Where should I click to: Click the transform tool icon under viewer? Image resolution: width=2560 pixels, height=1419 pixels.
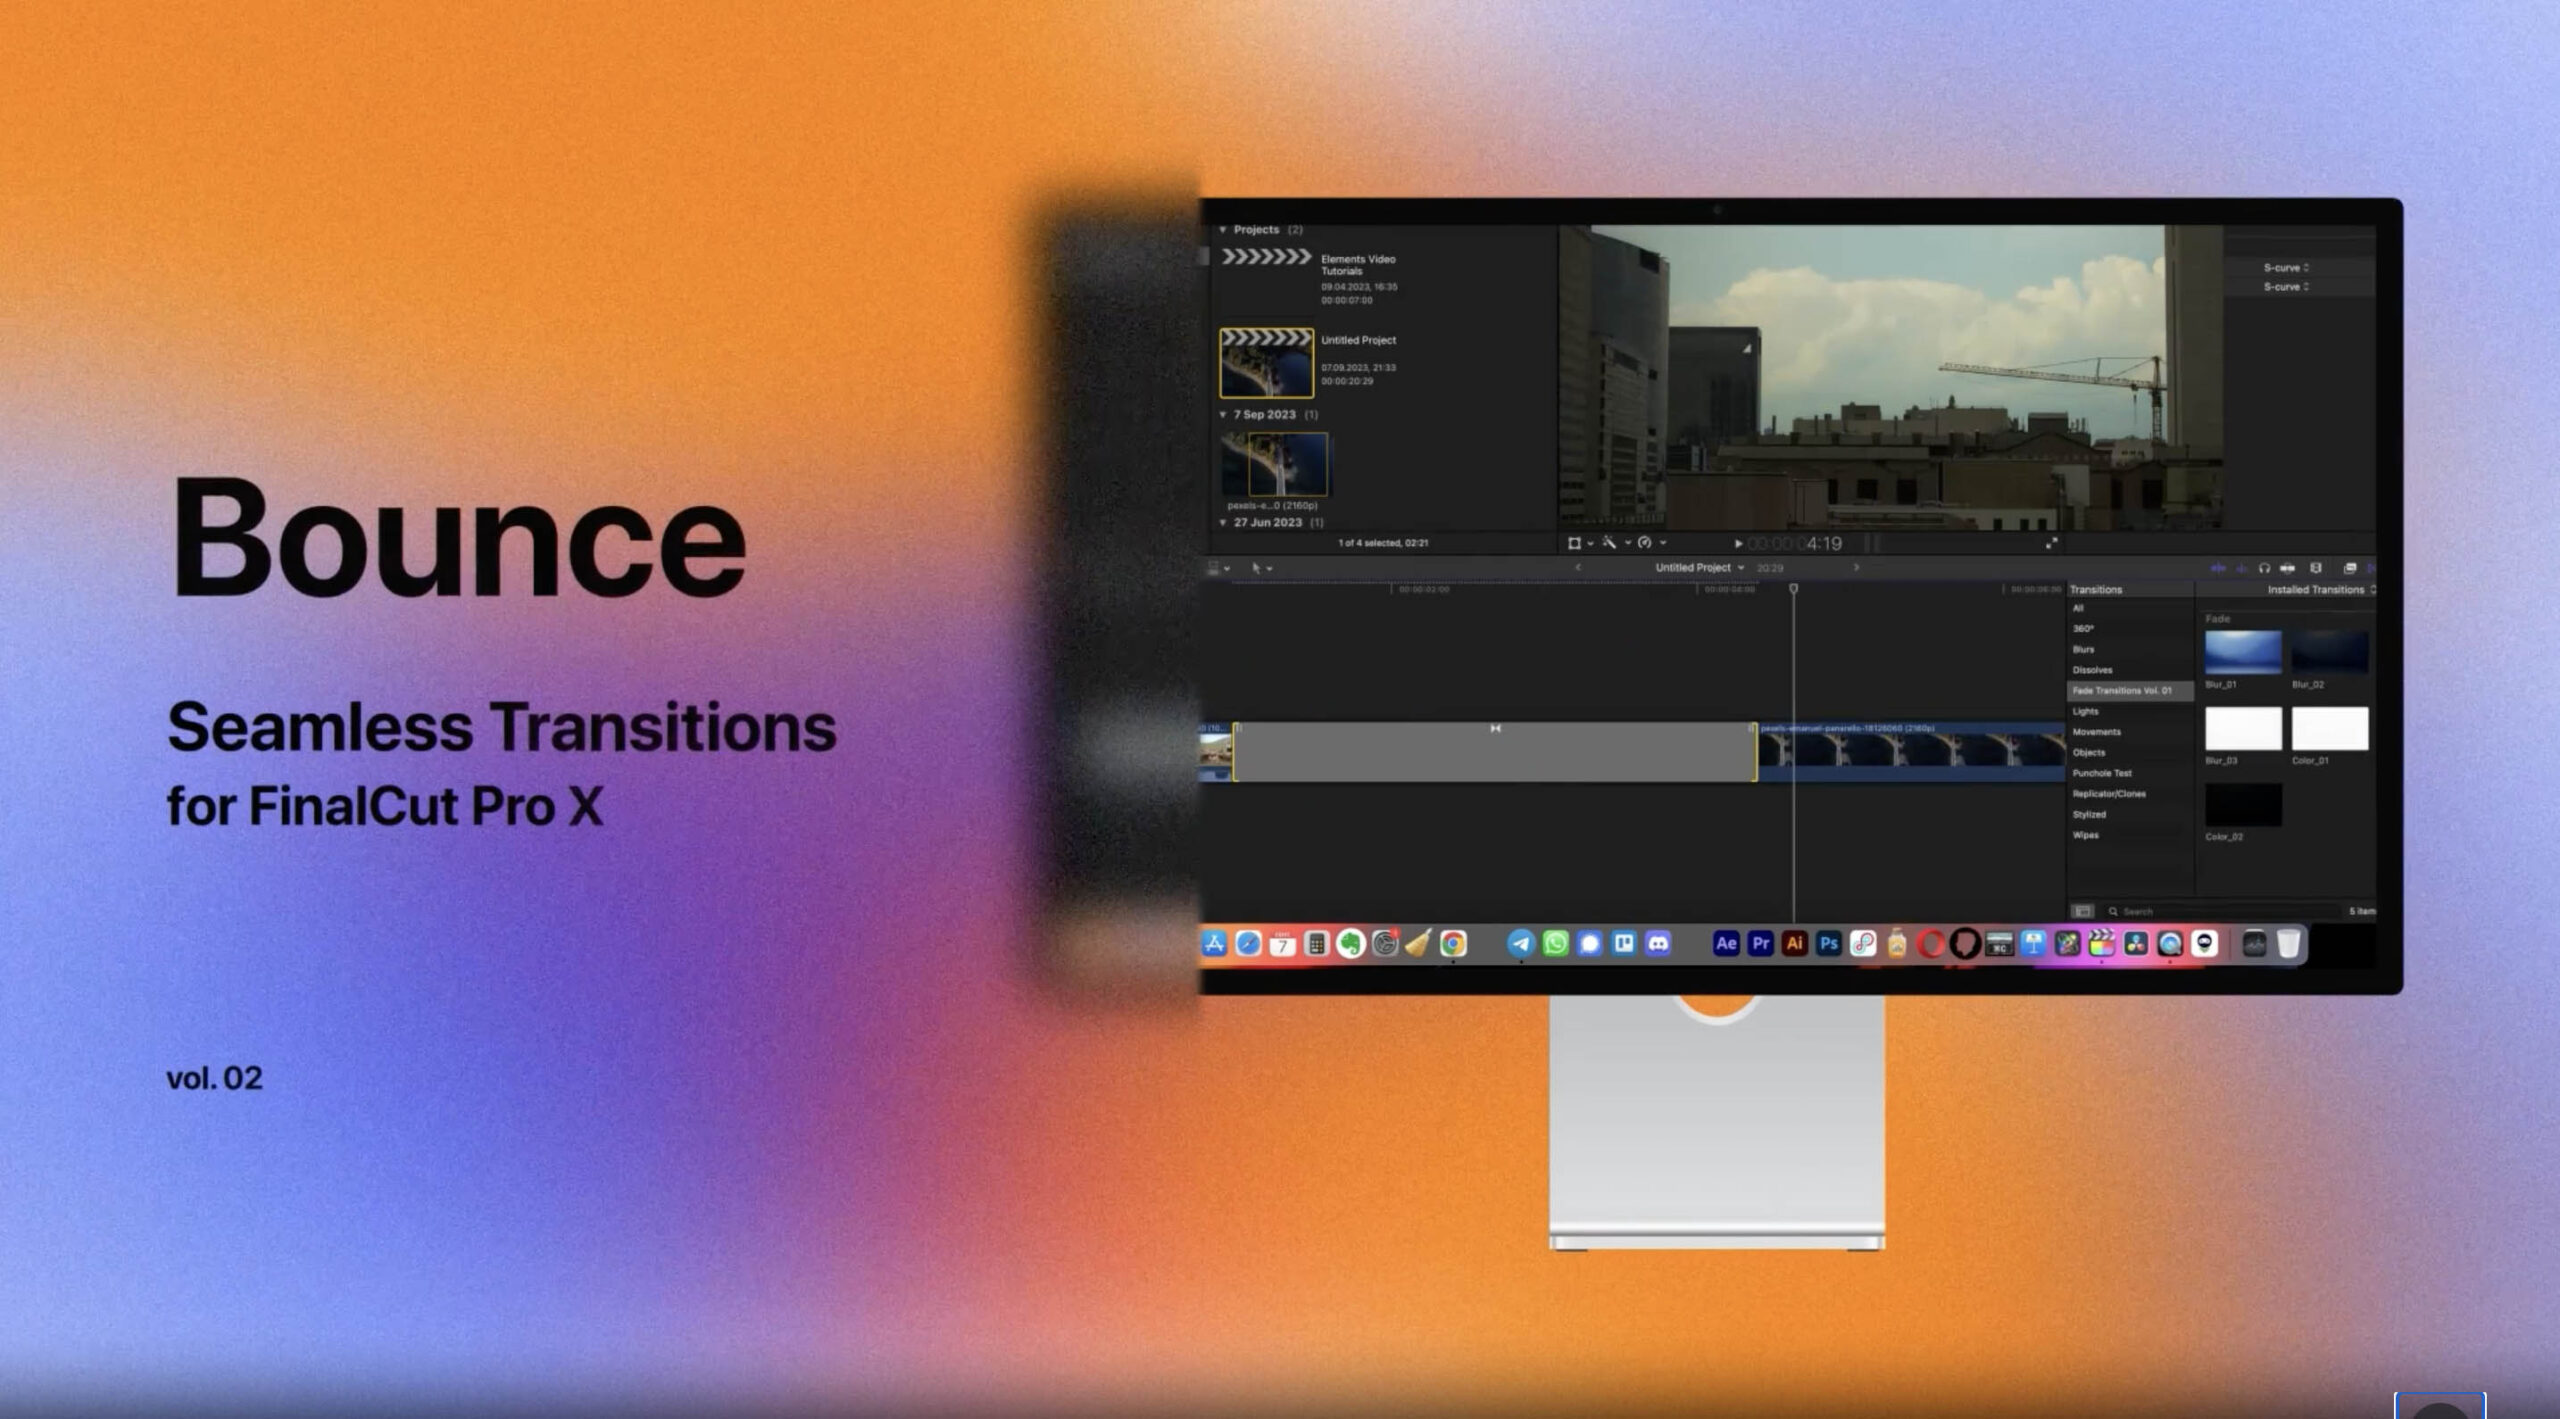[1574, 543]
